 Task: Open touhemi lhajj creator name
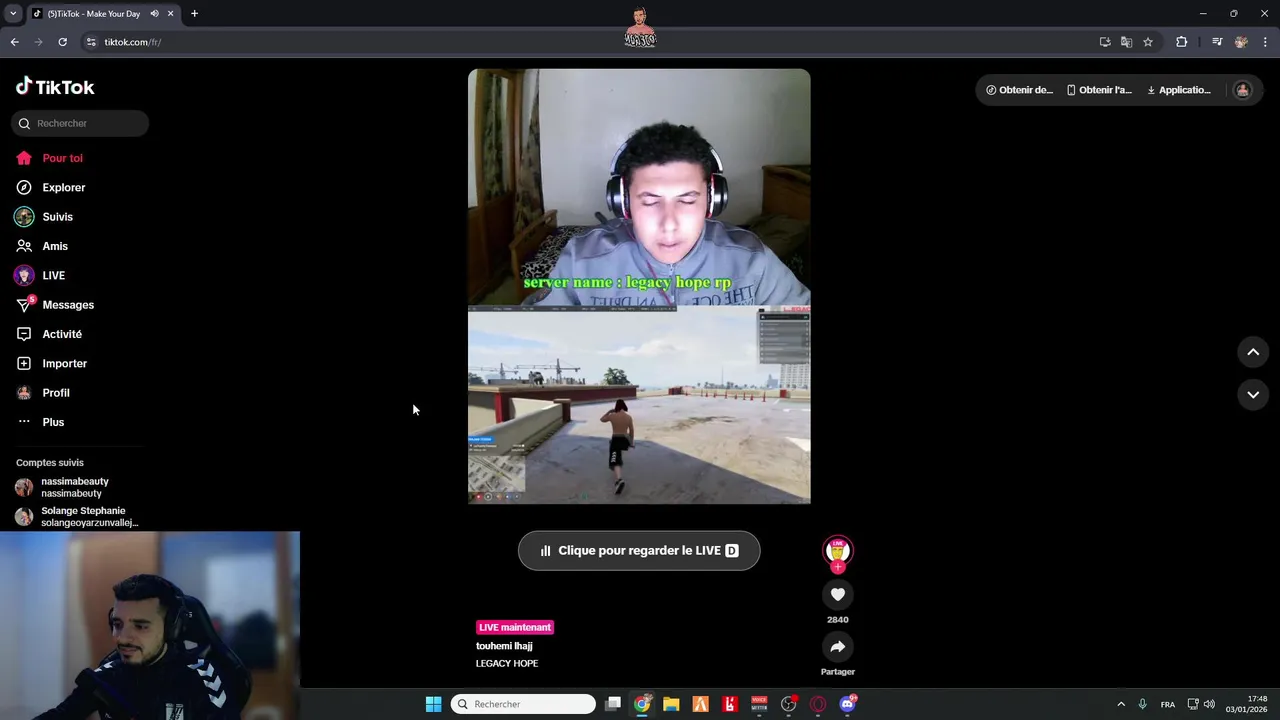point(504,646)
